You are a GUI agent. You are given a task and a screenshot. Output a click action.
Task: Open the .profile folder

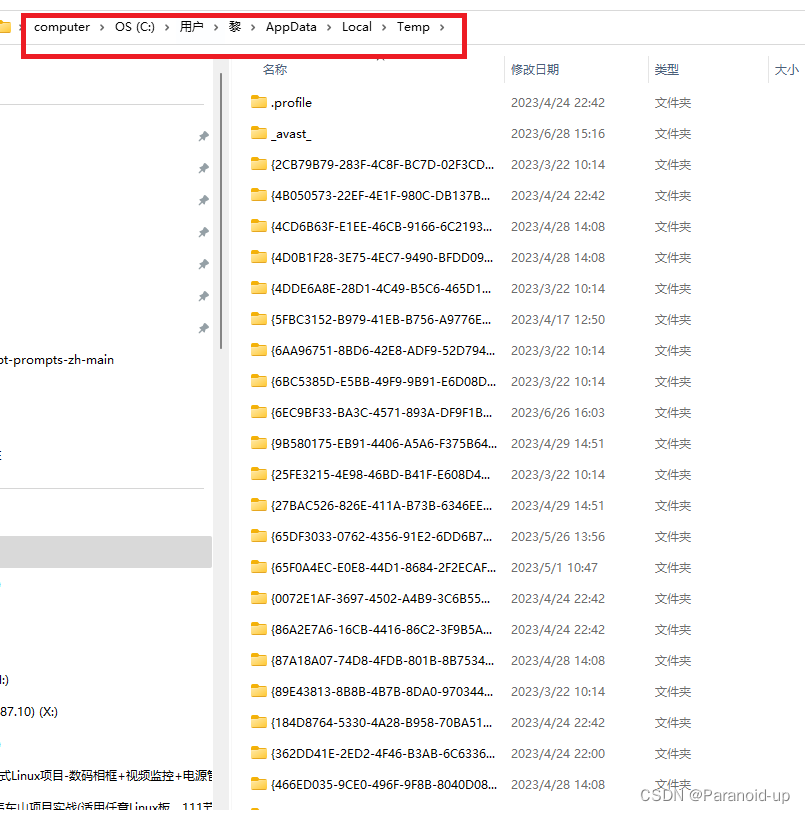click(288, 102)
